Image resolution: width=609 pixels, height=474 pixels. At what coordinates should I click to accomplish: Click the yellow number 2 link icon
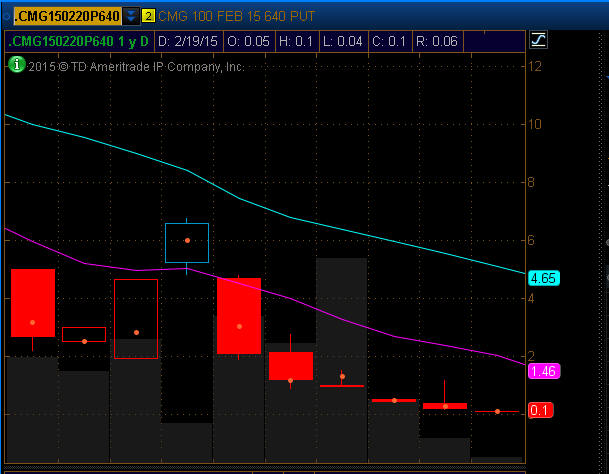[x=148, y=16]
